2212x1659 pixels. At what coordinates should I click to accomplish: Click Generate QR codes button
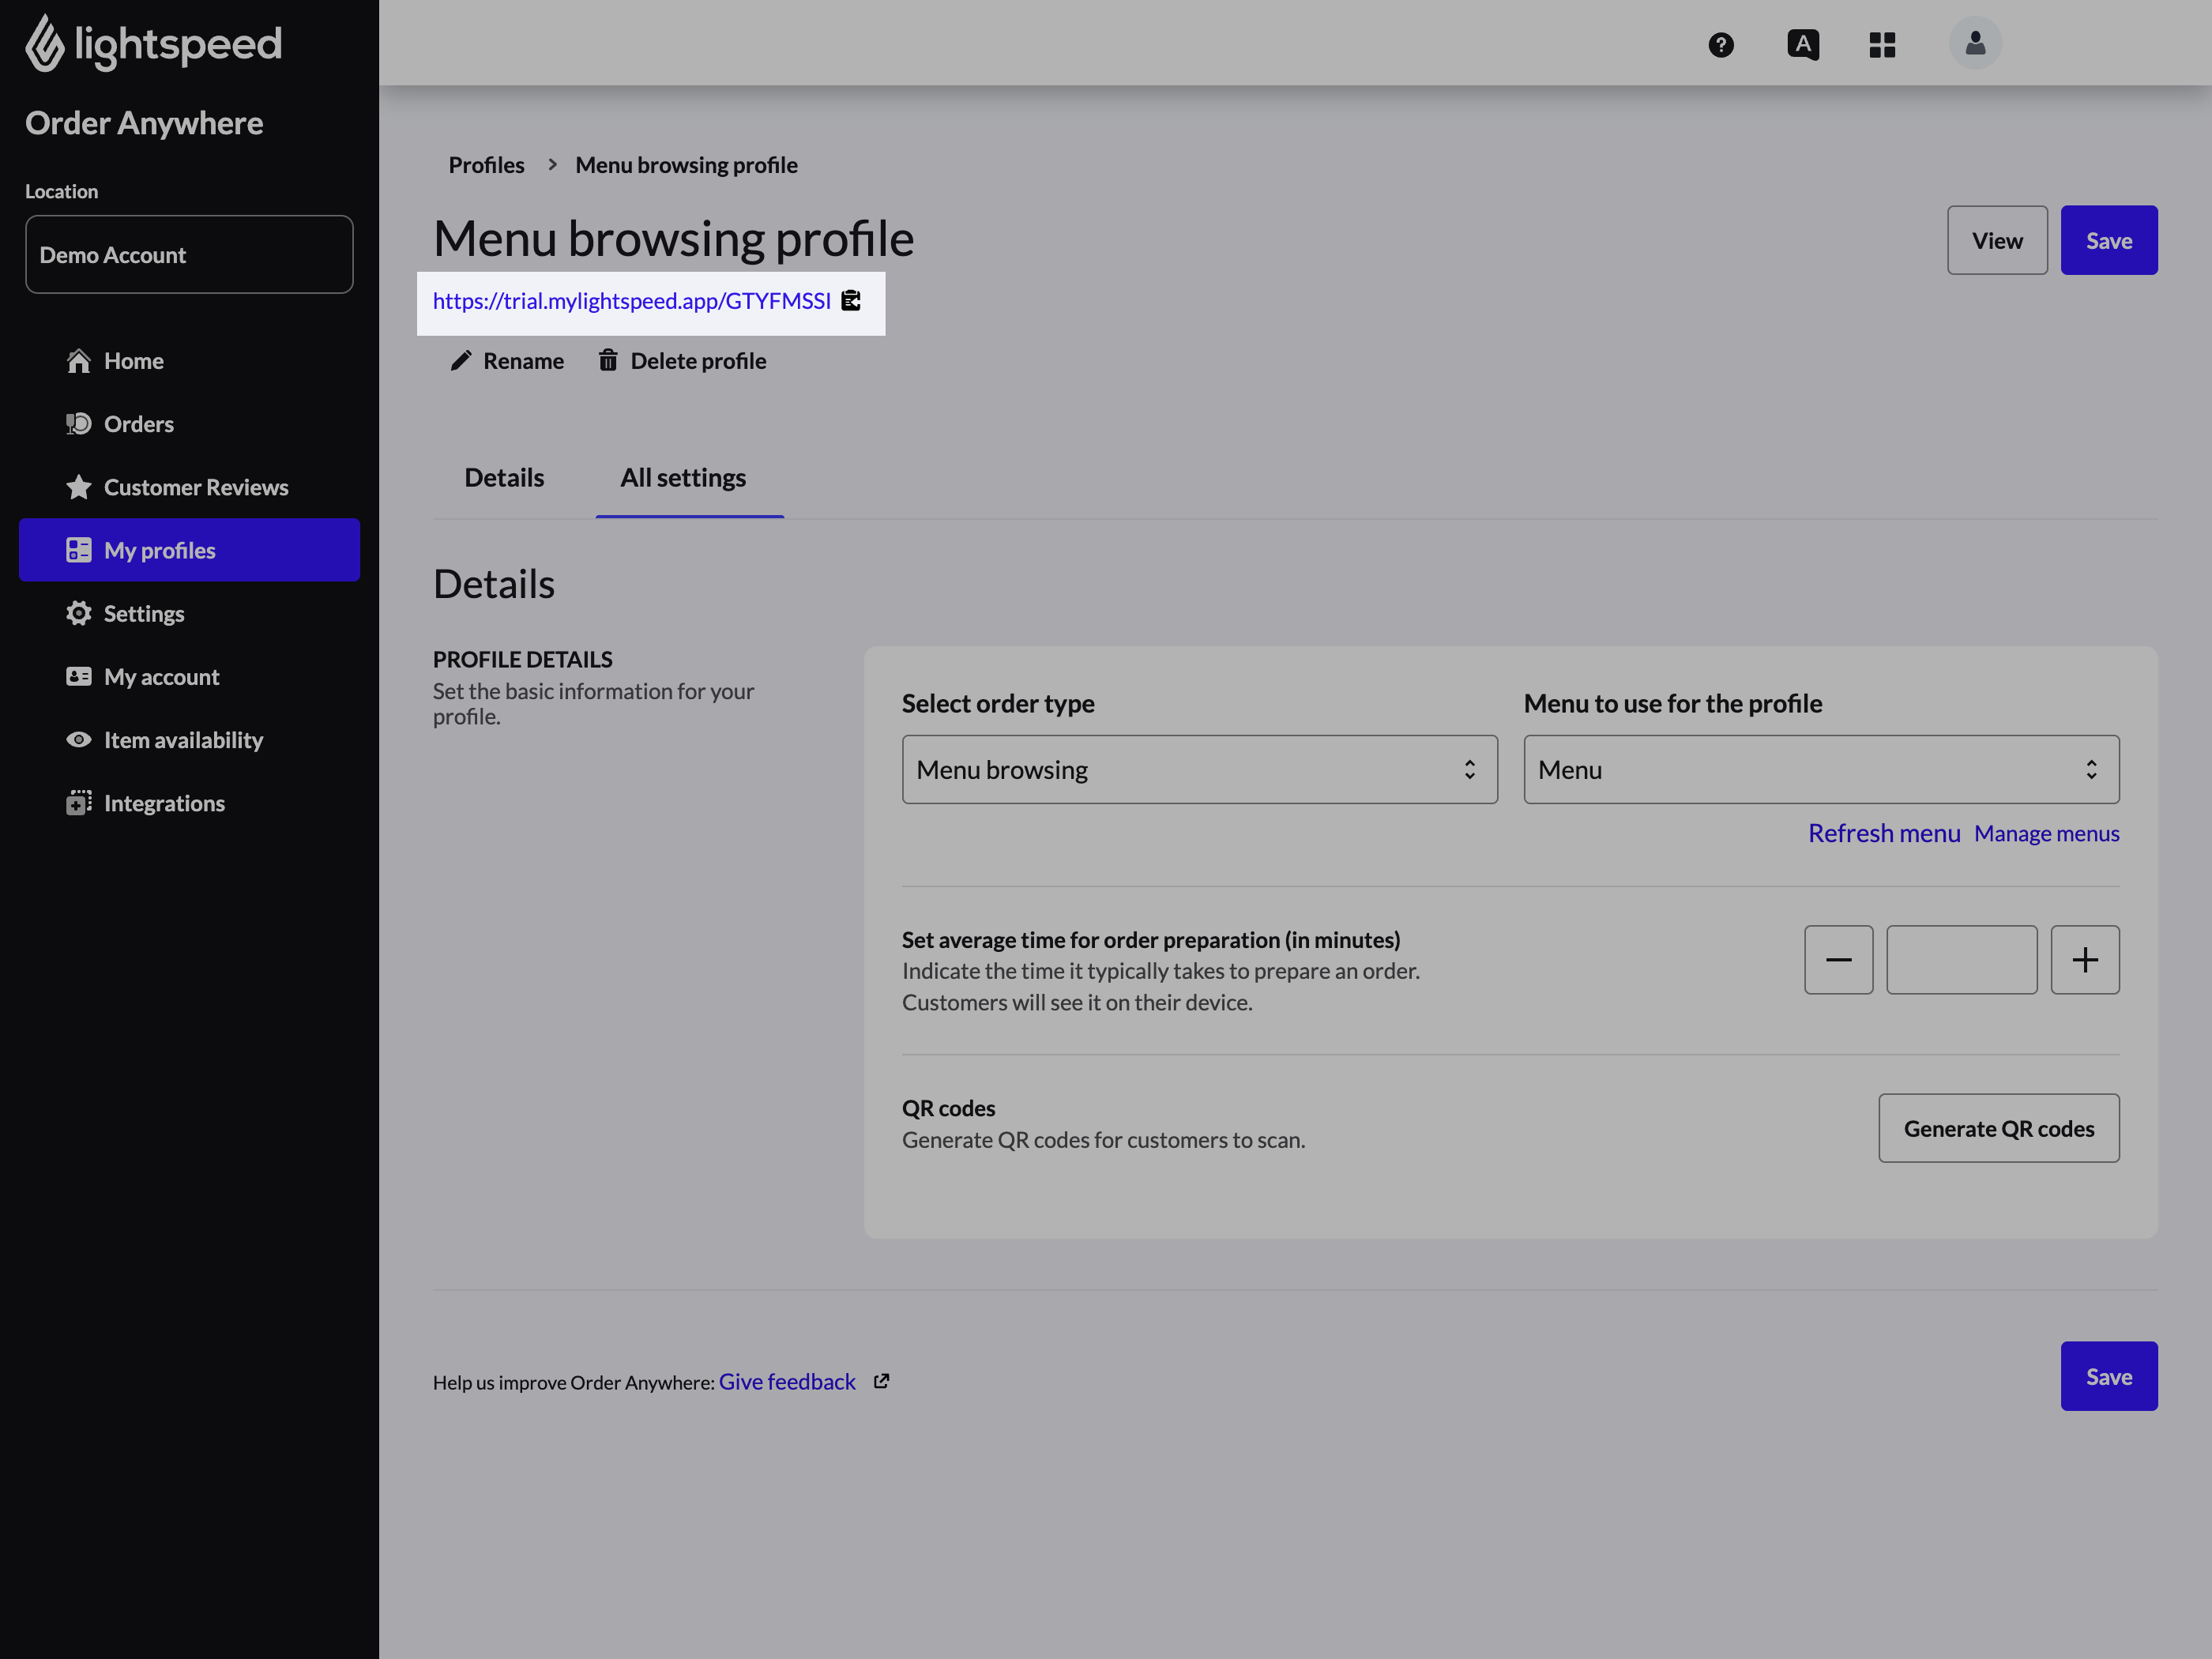coord(1998,1127)
